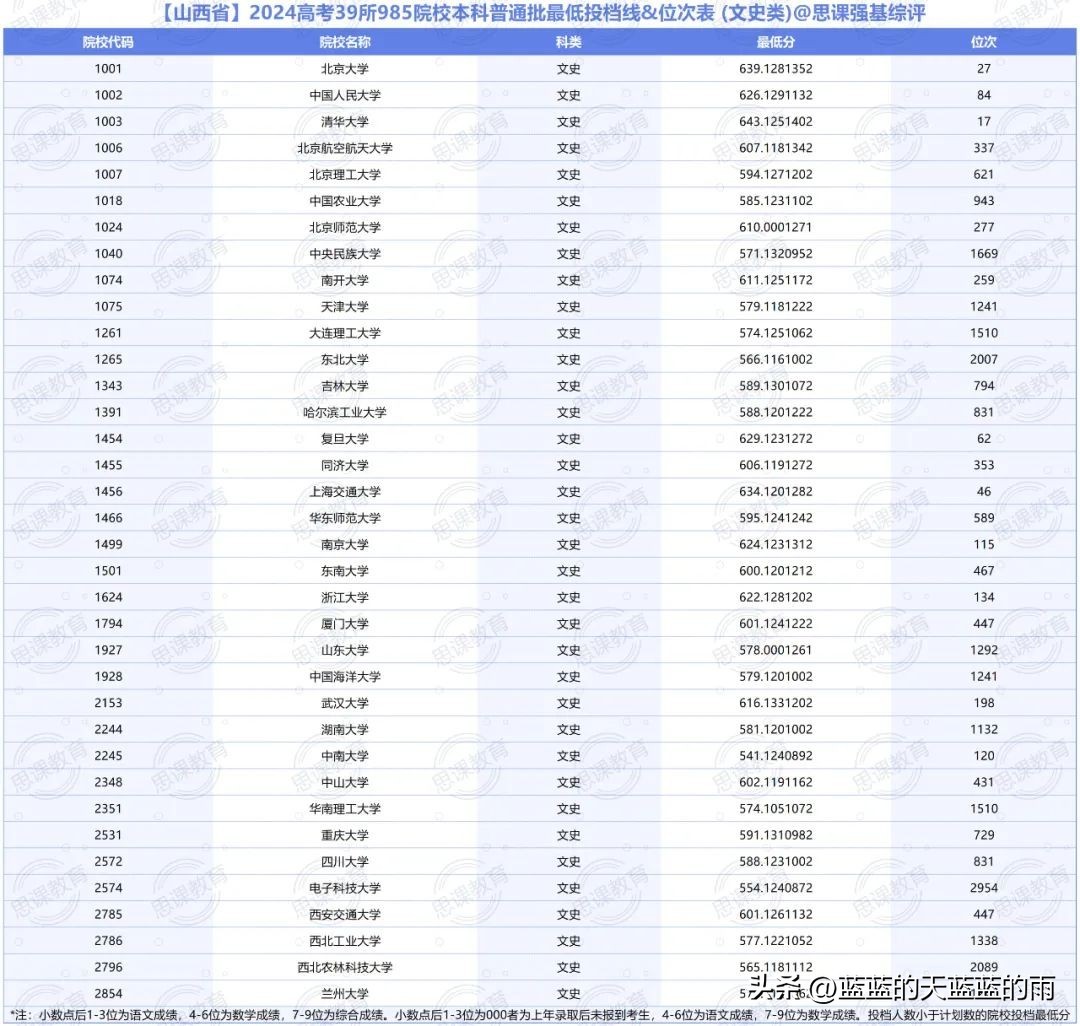This screenshot has width=1080, height=1026.
Task: Click the 西北农林科技大学 name cell
Action: pyautogui.click(x=345, y=967)
